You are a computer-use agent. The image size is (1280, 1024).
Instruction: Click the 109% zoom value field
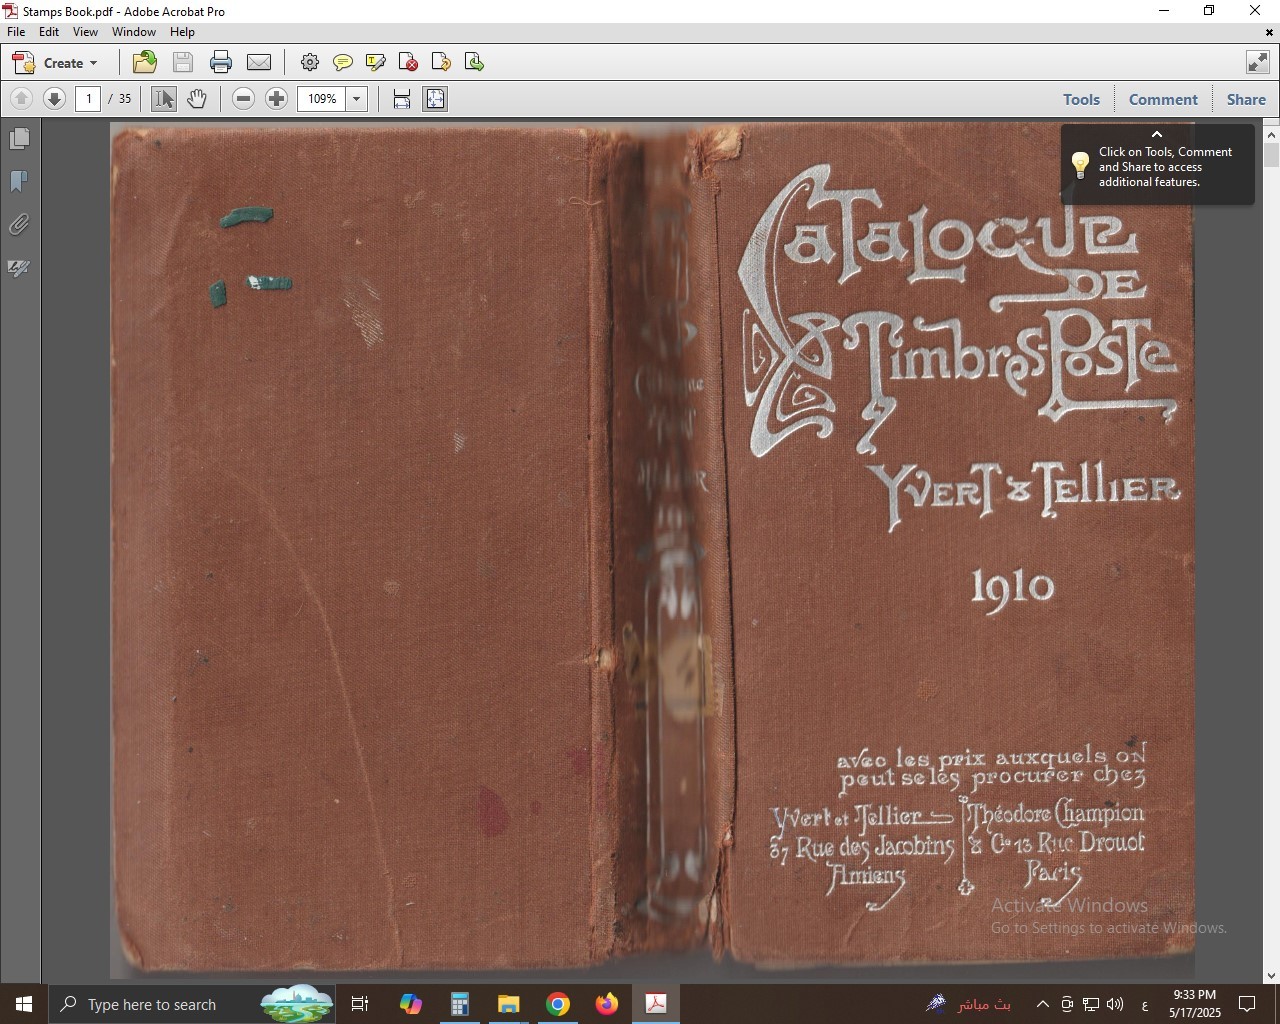322,99
